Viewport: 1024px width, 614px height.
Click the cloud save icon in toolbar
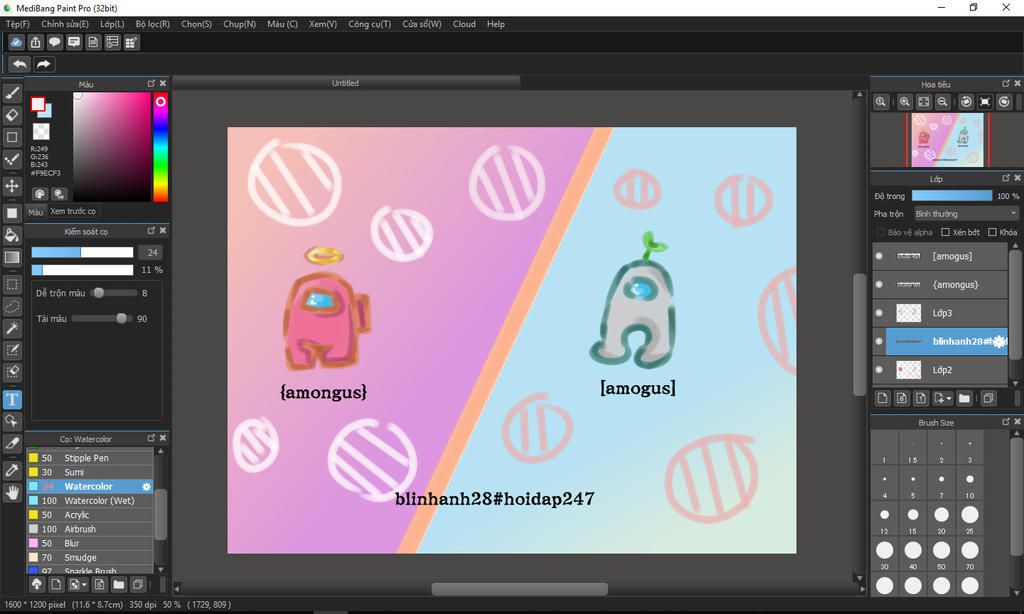pyautogui.click(x=16, y=42)
